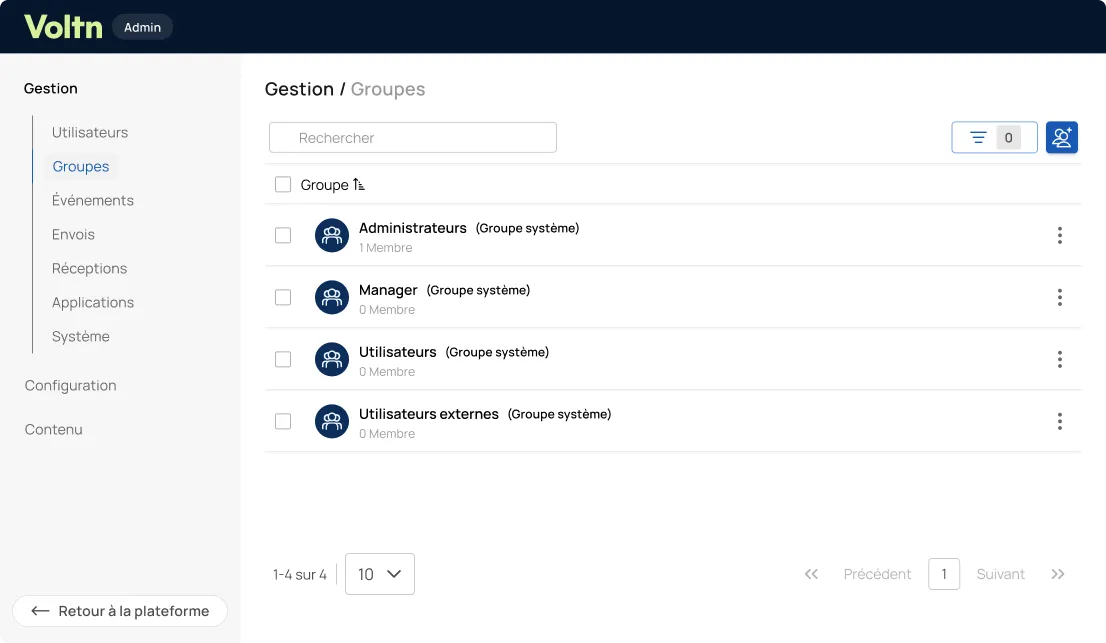Expand the Configuration sidebar section
Viewport: 1106px width, 643px height.
pos(71,386)
